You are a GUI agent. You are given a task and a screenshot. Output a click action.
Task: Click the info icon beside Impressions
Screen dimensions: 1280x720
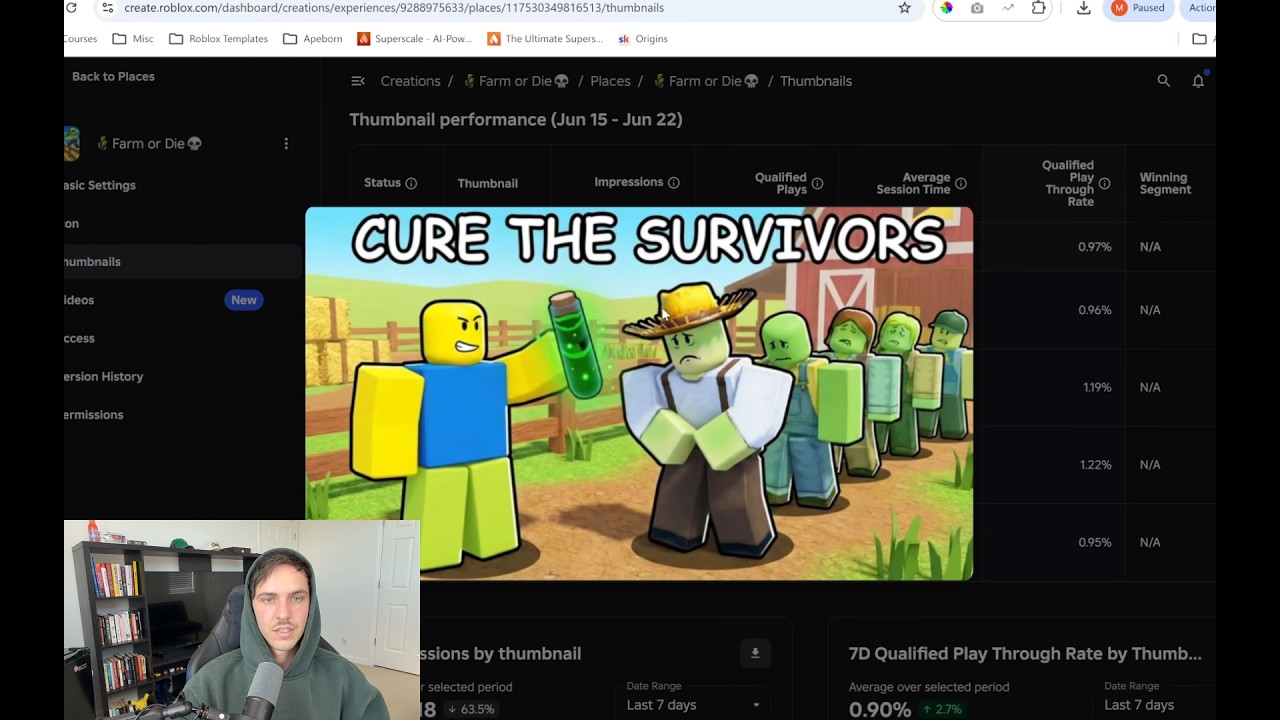pyautogui.click(x=674, y=182)
